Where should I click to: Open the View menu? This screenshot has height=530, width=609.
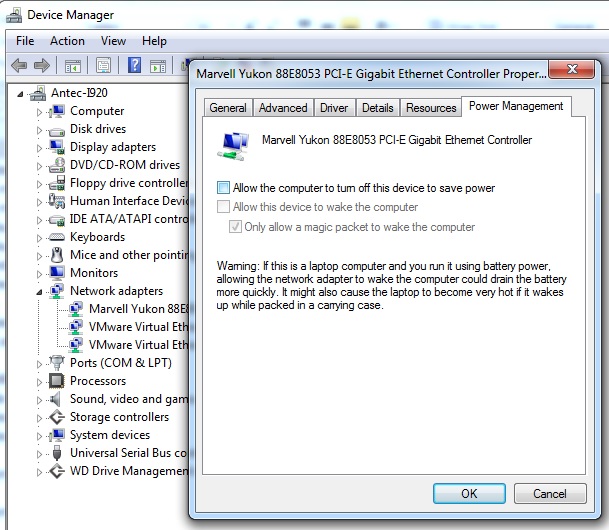coord(113,41)
